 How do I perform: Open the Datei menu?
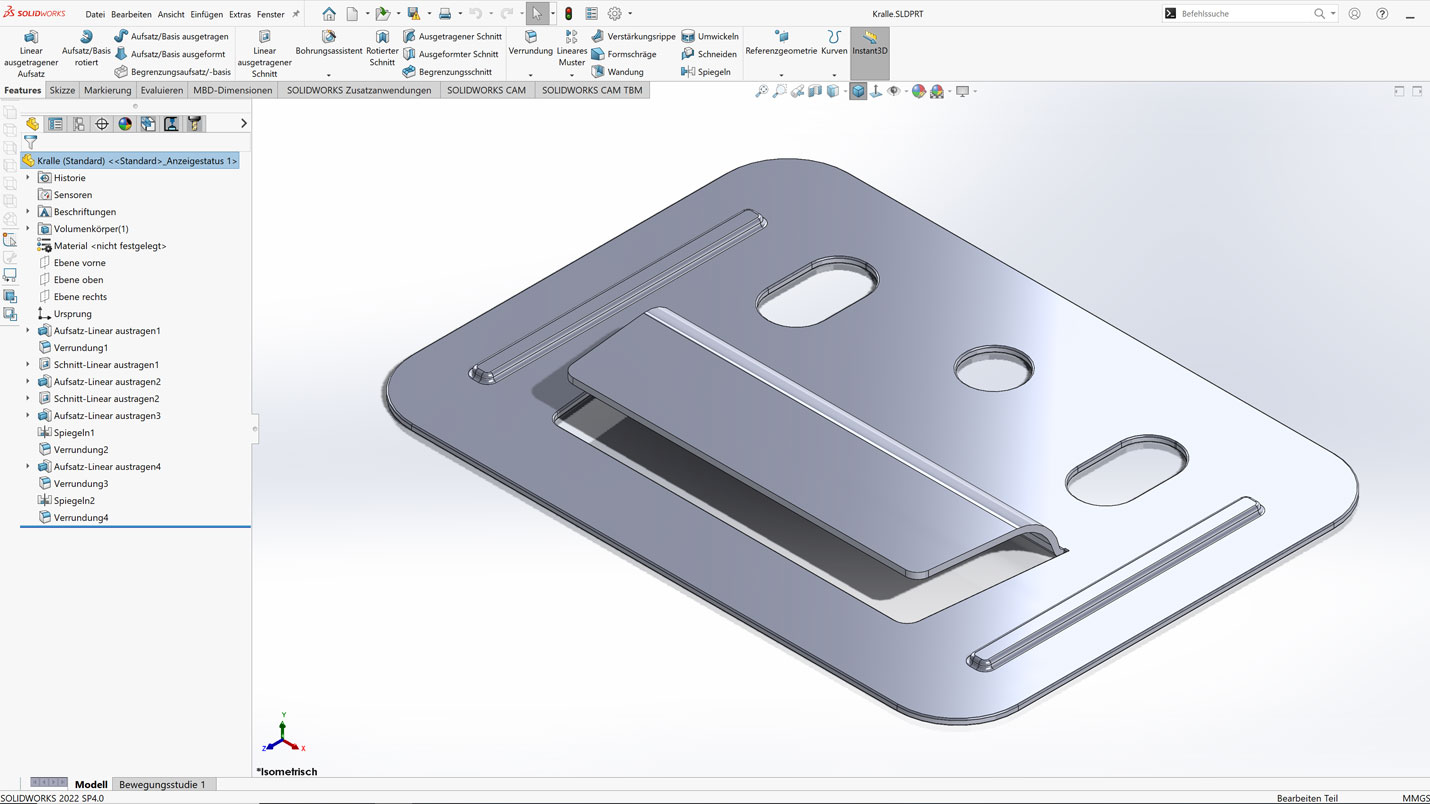[x=95, y=15]
